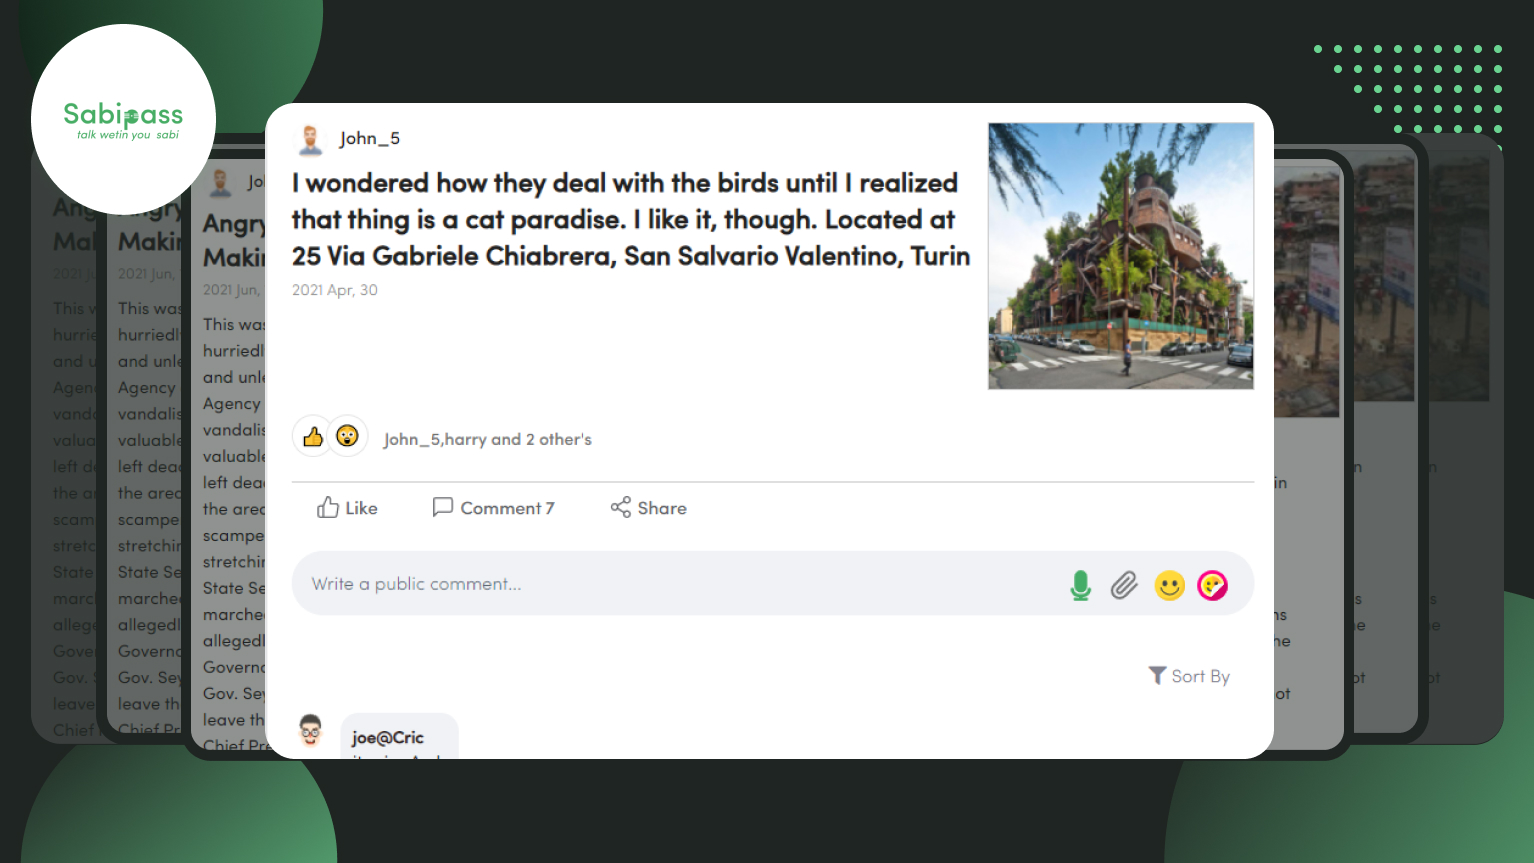Open the Sort By filter
1534x863 pixels.
pyautogui.click(x=1189, y=676)
